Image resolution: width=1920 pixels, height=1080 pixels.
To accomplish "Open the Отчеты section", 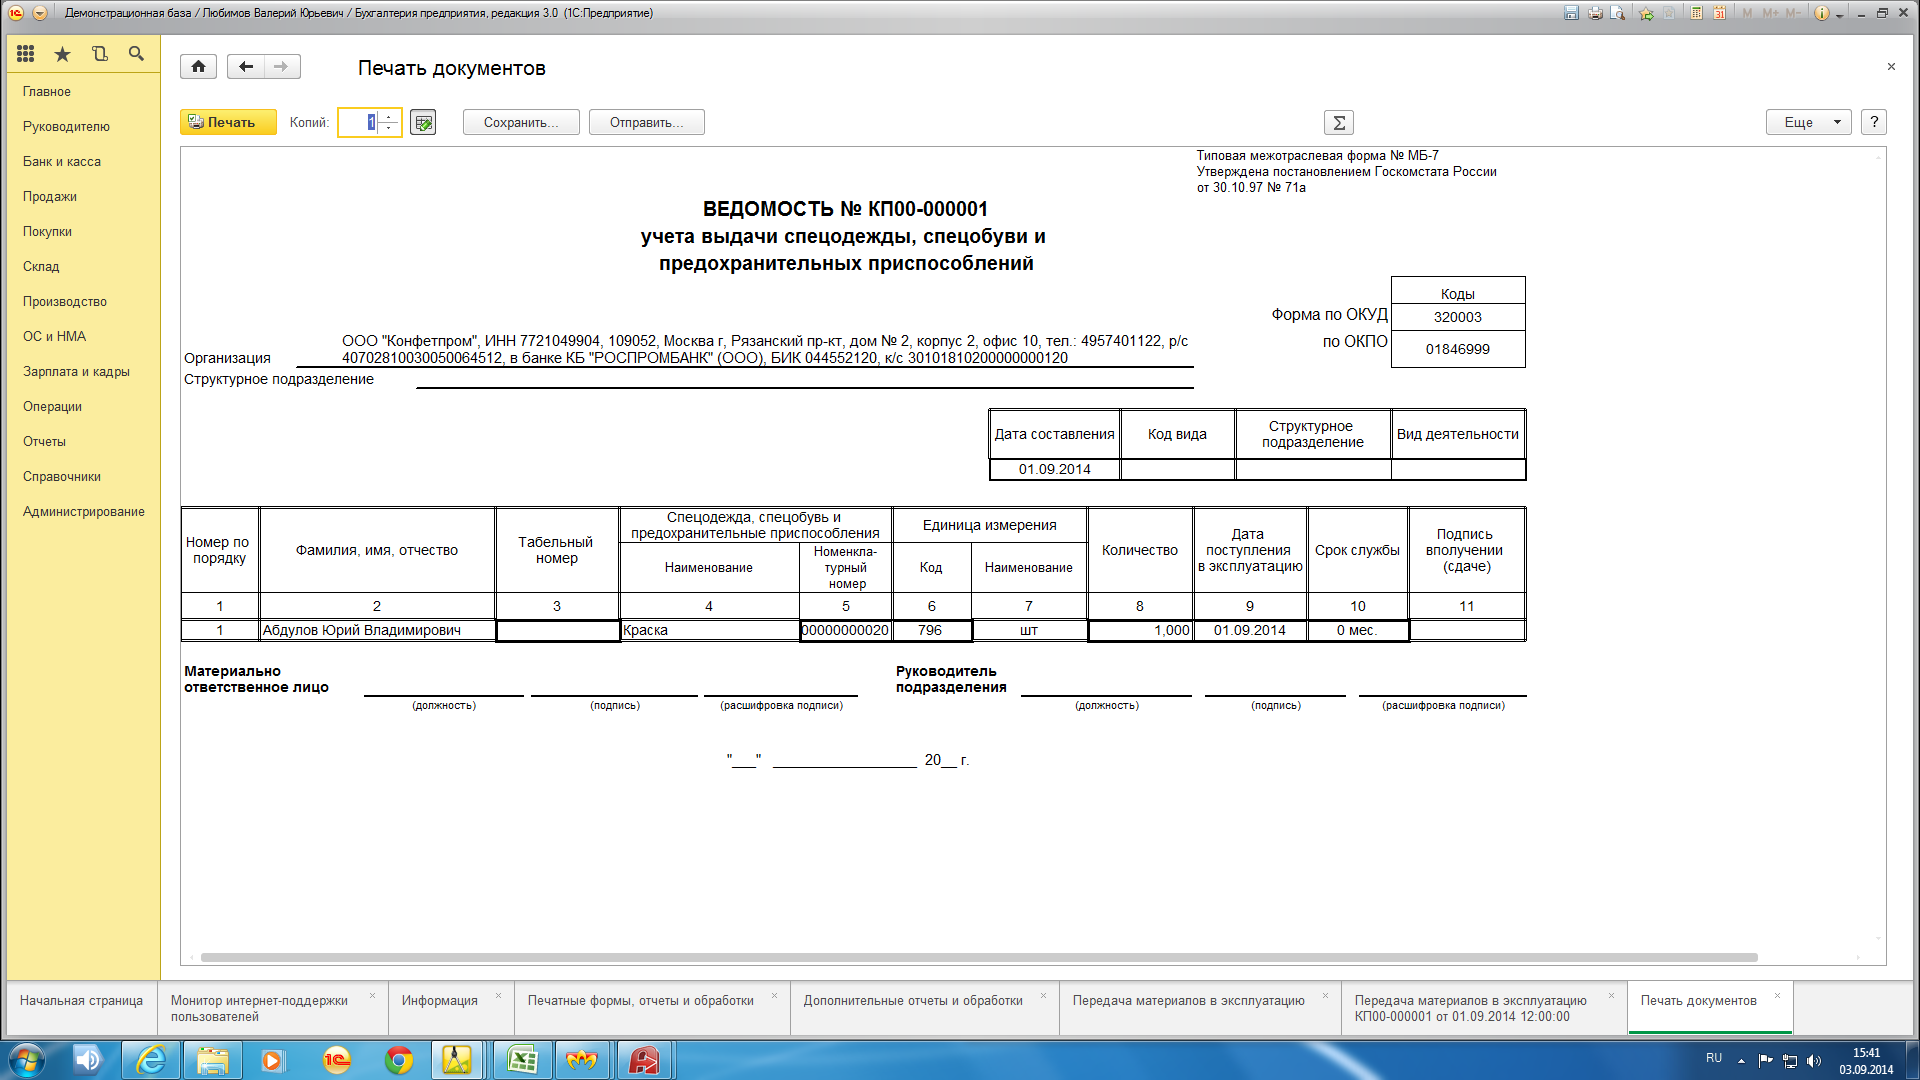I will [x=44, y=441].
